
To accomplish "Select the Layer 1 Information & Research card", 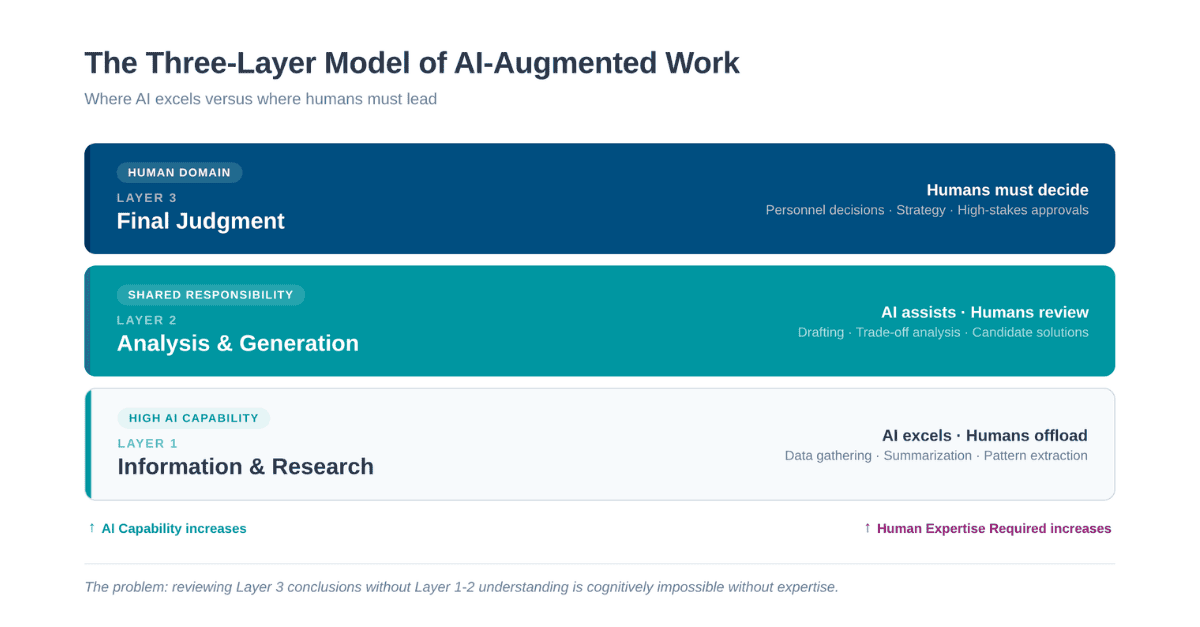I will tap(600, 443).
